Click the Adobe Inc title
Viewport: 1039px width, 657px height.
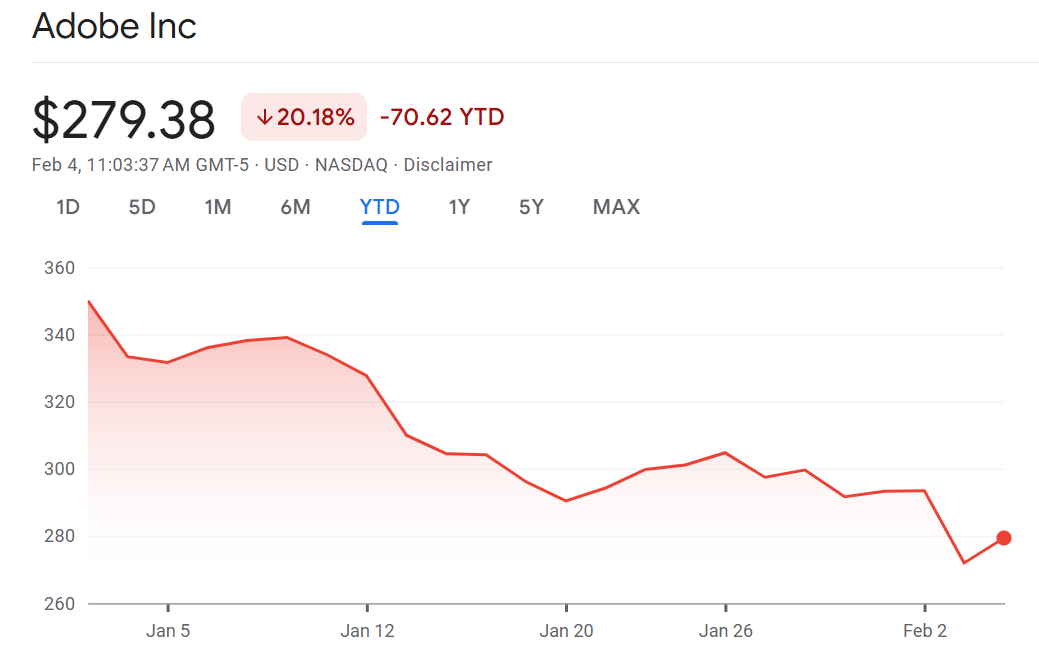(114, 26)
